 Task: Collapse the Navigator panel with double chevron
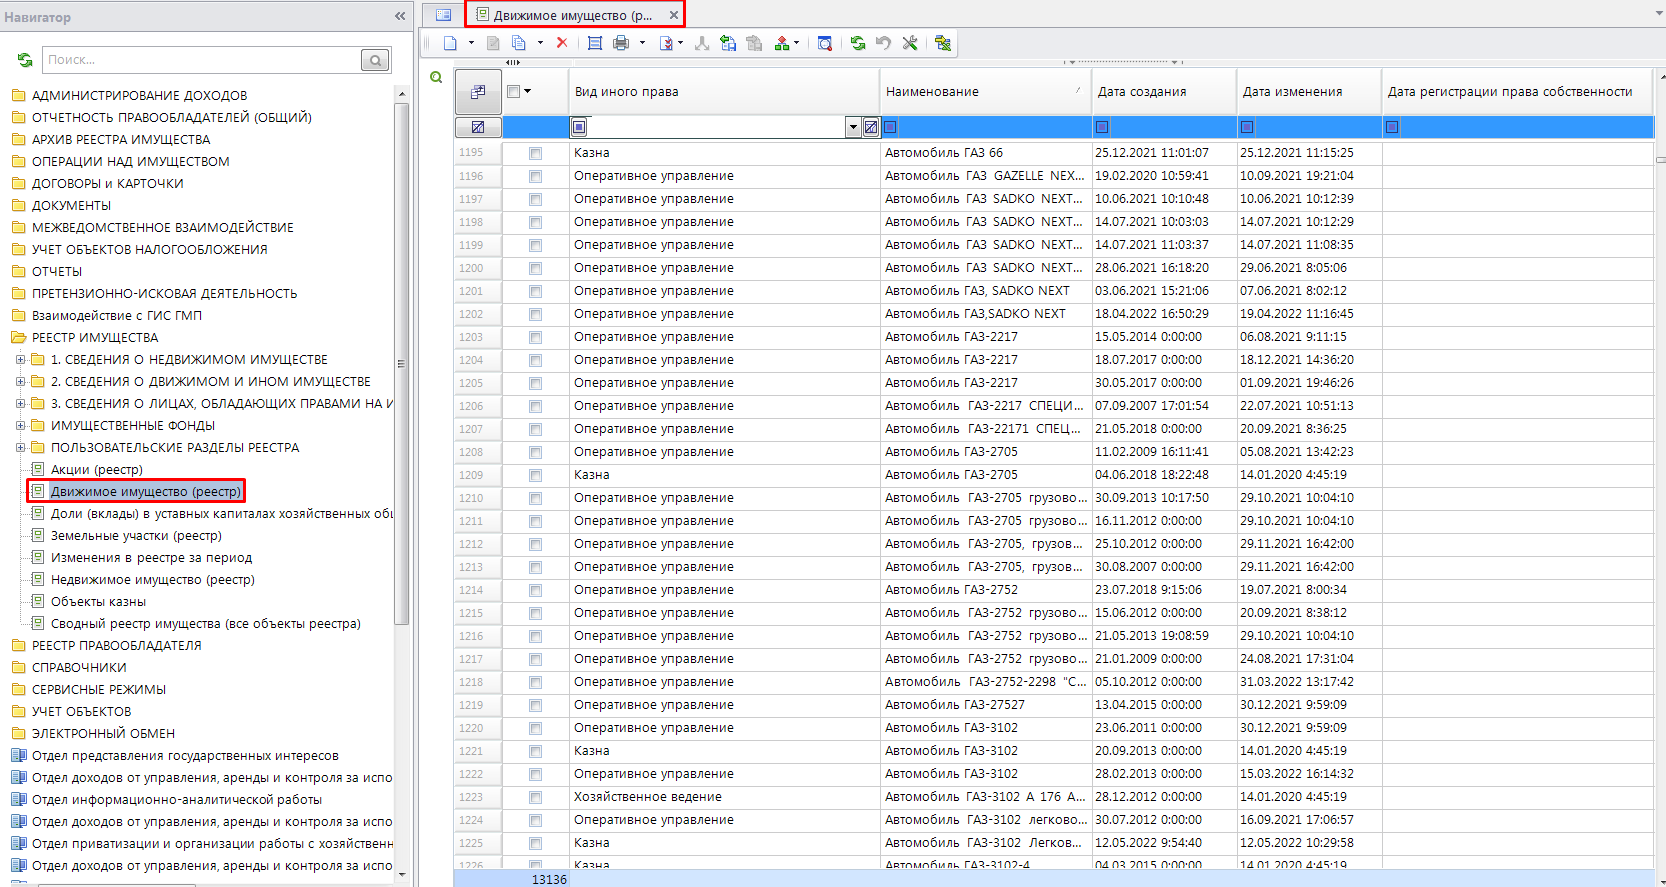400,16
